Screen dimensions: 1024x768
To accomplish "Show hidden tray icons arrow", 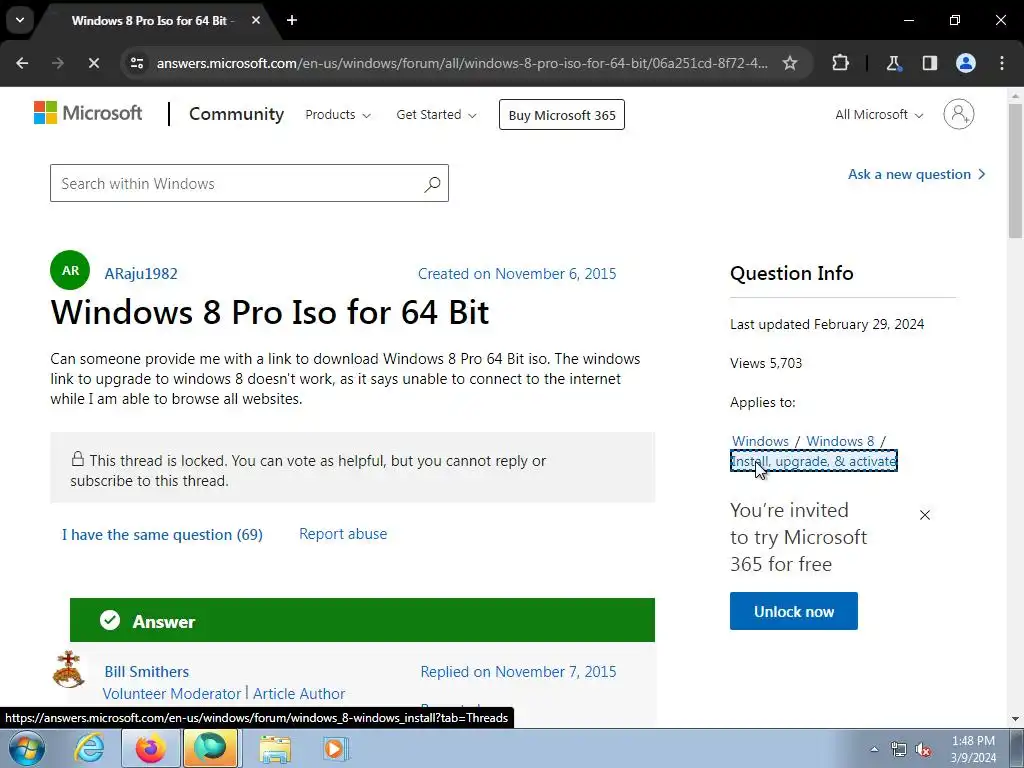I will 874,749.
